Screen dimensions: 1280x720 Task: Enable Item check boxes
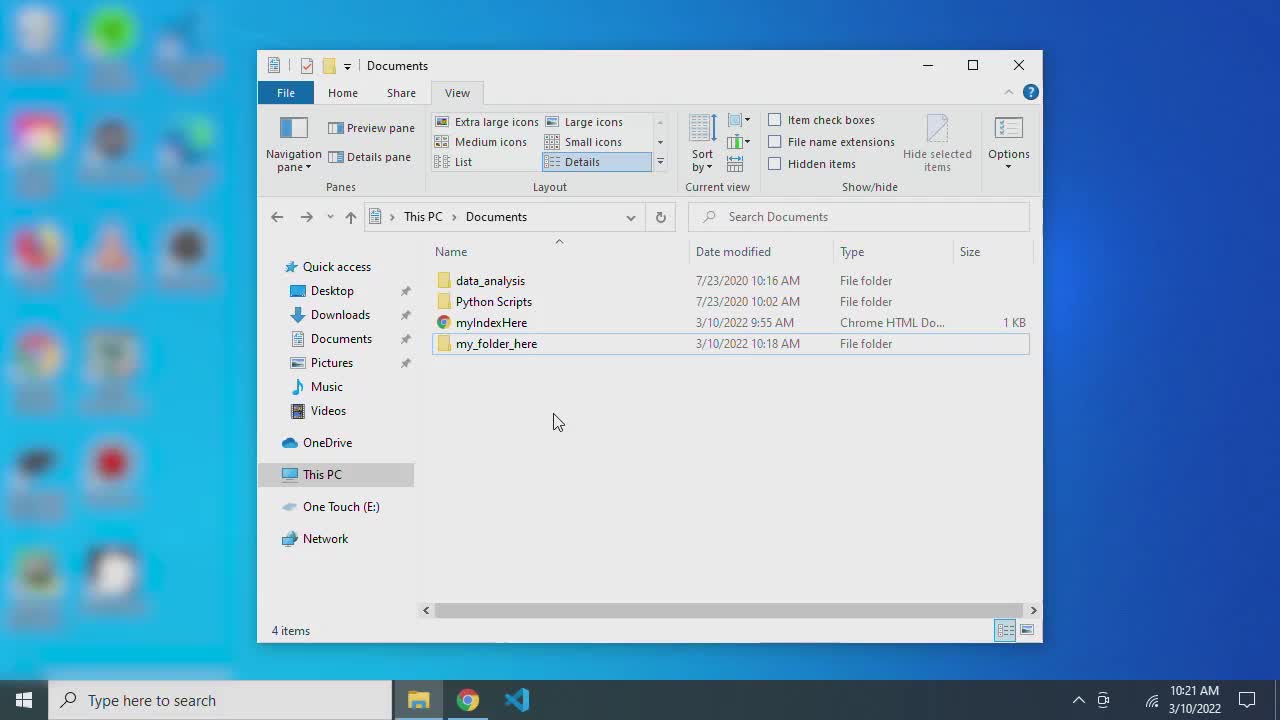pyautogui.click(x=775, y=120)
